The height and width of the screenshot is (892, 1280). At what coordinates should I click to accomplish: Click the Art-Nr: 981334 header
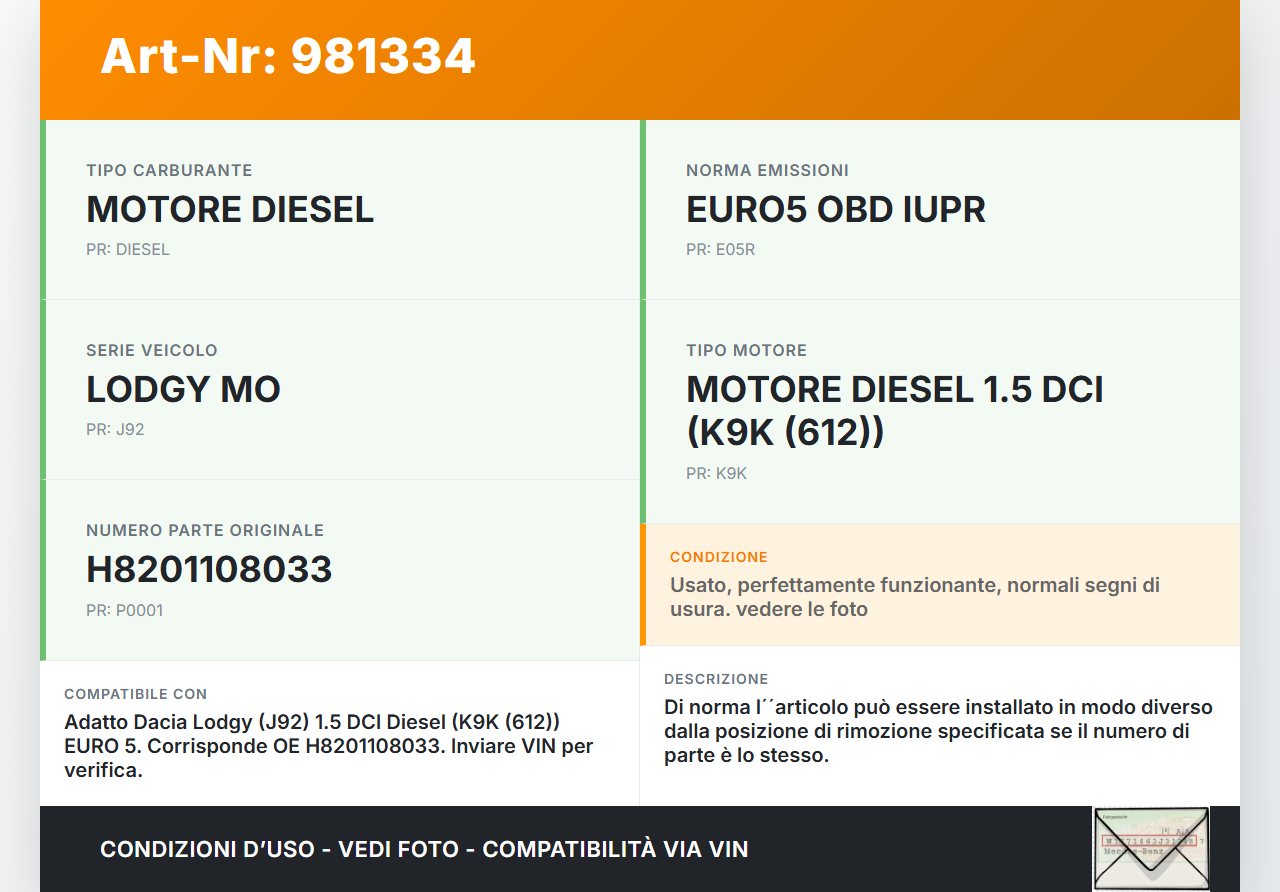(x=287, y=58)
